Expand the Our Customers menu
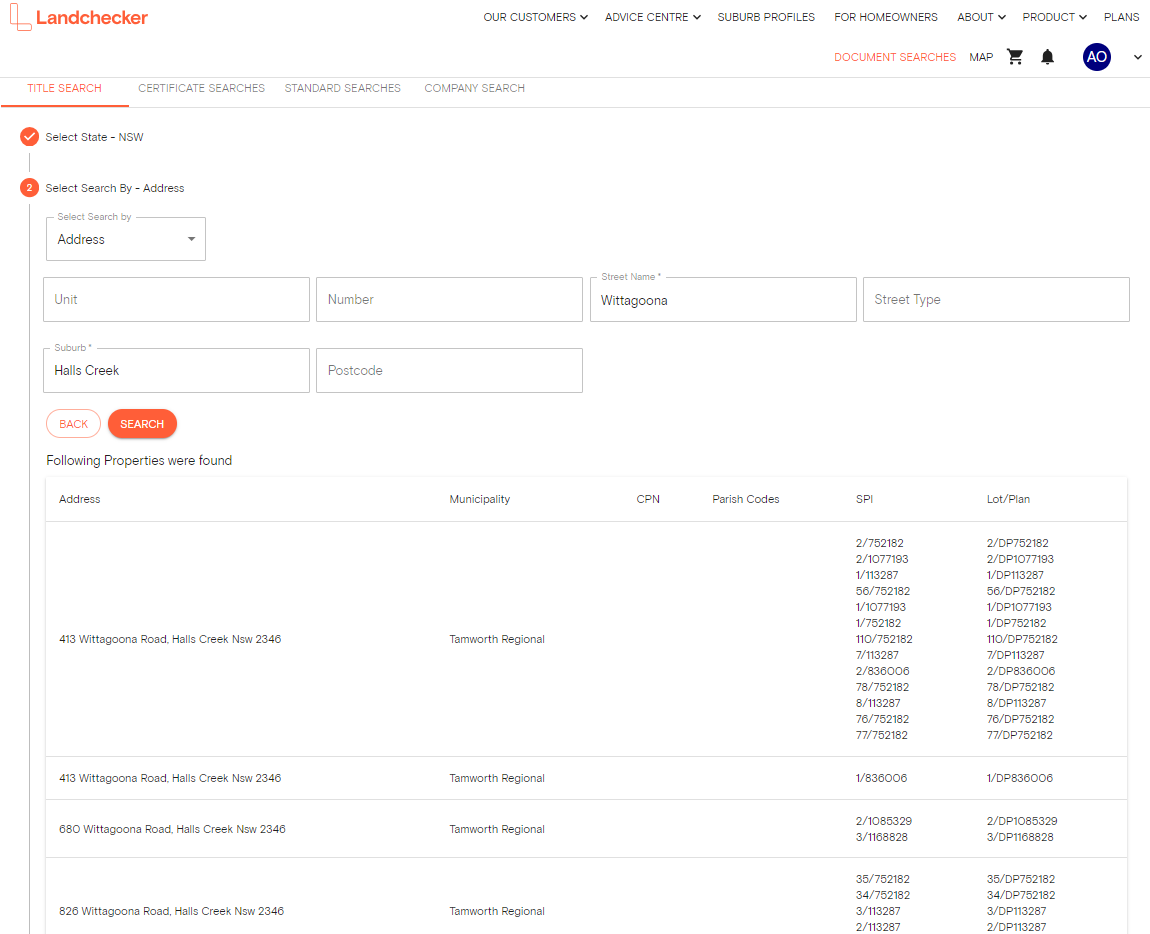The height and width of the screenshot is (934, 1150). 535,17
